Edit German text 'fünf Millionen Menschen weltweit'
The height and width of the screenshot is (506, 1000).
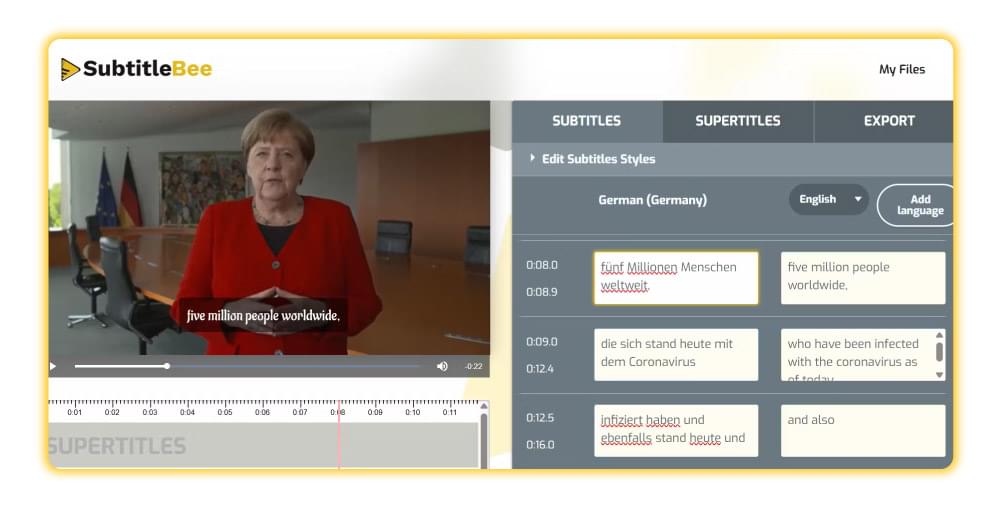pos(676,278)
